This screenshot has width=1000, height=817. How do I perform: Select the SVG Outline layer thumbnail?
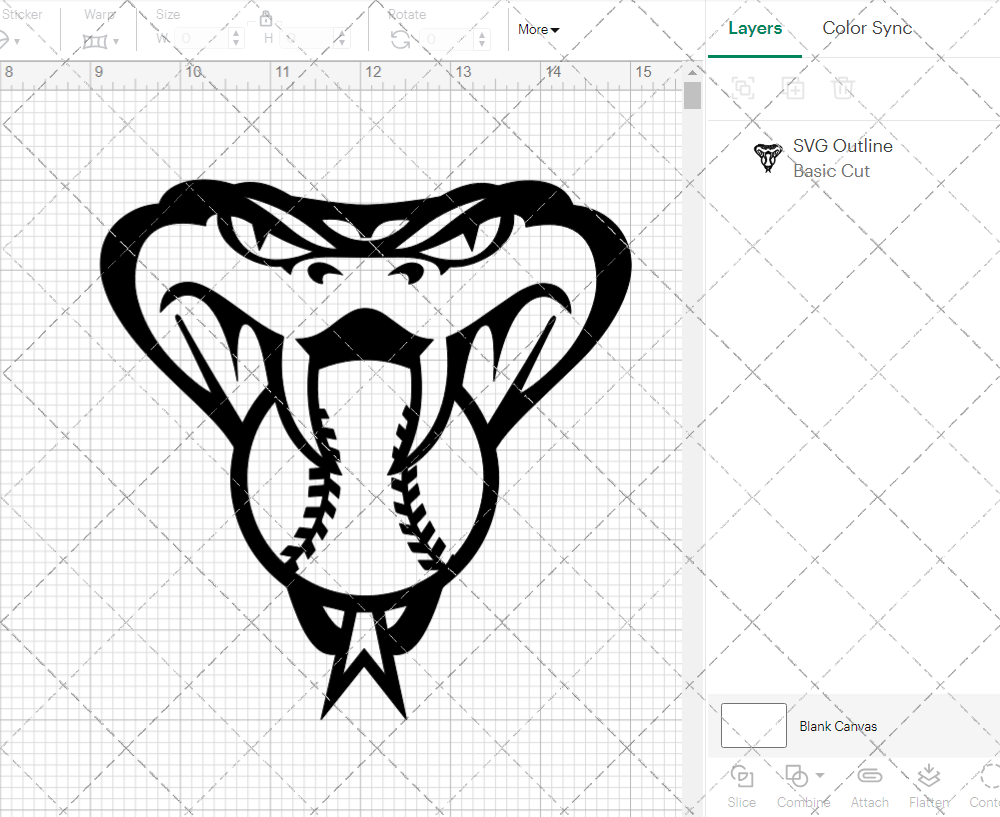[768, 156]
